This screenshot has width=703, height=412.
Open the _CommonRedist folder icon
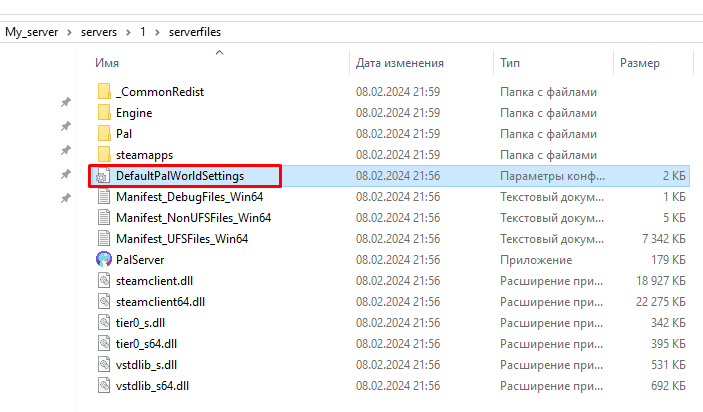(x=104, y=91)
